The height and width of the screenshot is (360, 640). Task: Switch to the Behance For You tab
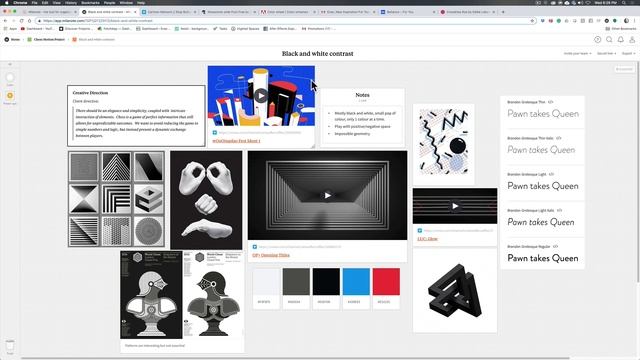[407, 12]
